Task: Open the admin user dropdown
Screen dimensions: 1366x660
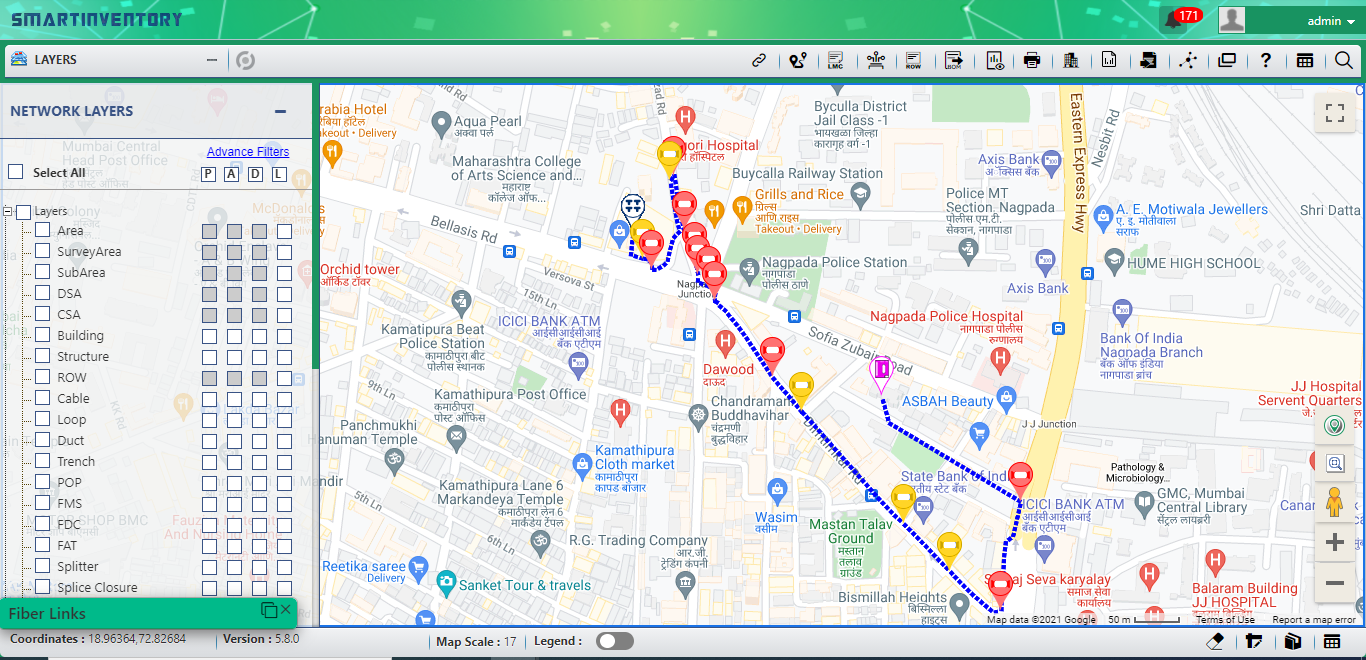Action: (x=1331, y=21)
